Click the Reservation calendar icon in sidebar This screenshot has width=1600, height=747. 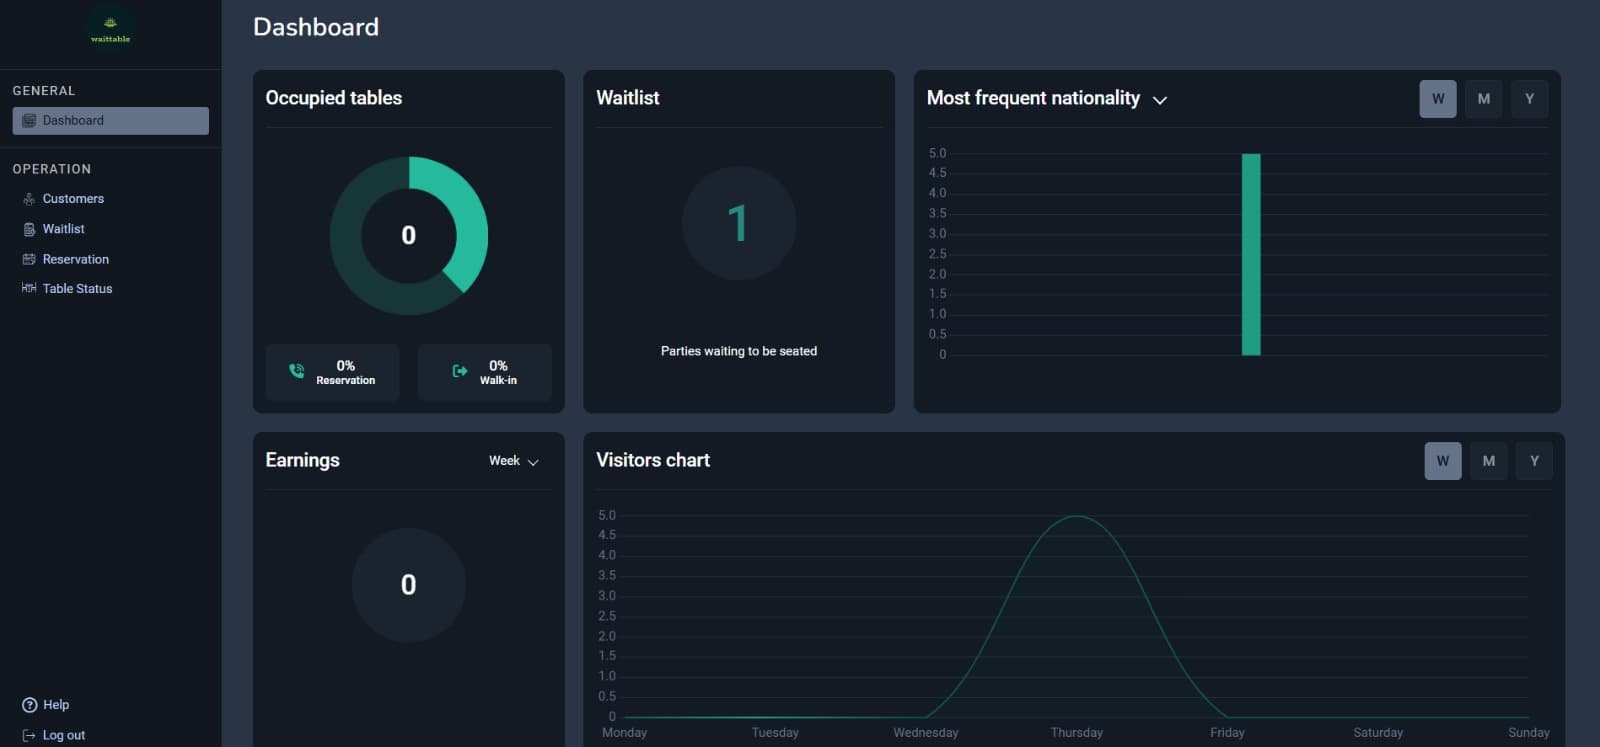(29, 259)
